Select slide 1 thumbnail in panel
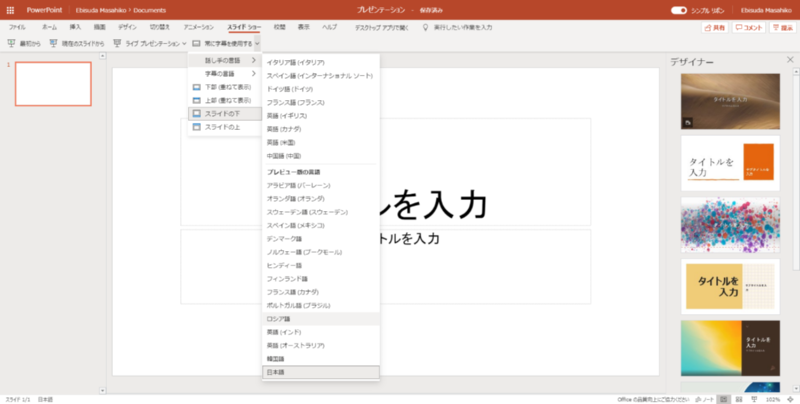The width and height of the screenshot is (800, 404). [53, 84]
